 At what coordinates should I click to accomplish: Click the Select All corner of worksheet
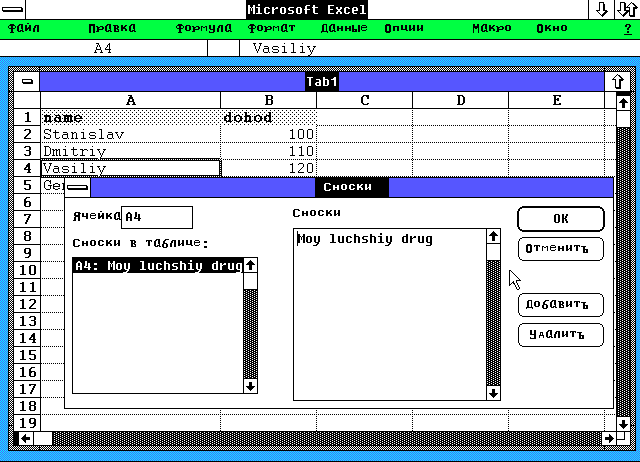(27, 100)
